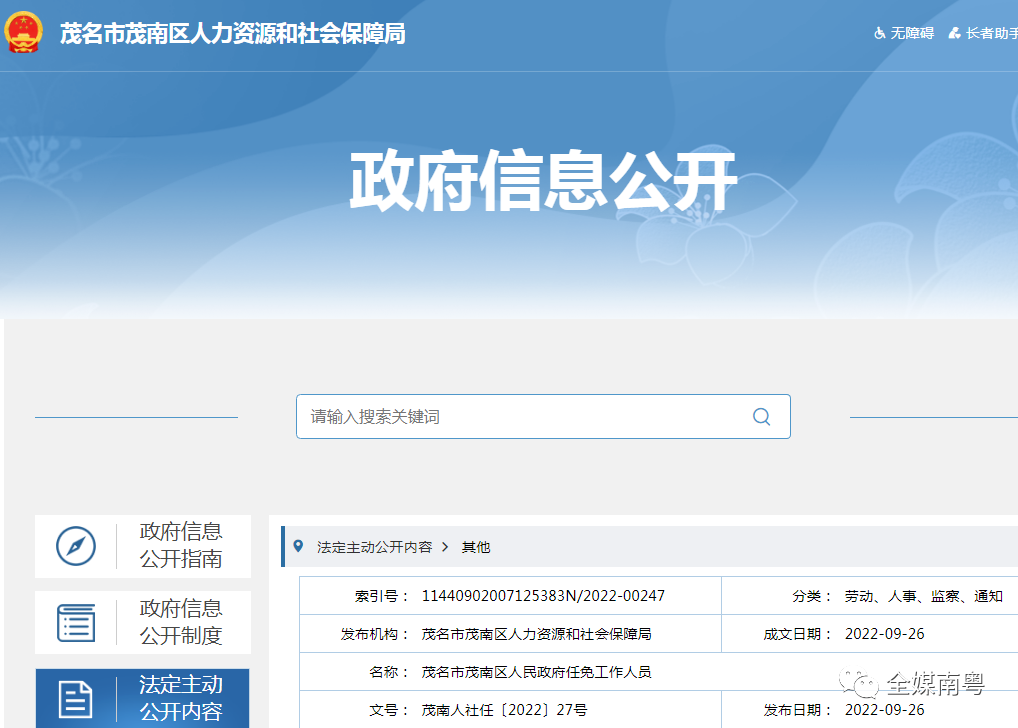Click the location pin breadcrumb icon
This screenshot has width=1018, height=728.
click(x=298, y=546)
